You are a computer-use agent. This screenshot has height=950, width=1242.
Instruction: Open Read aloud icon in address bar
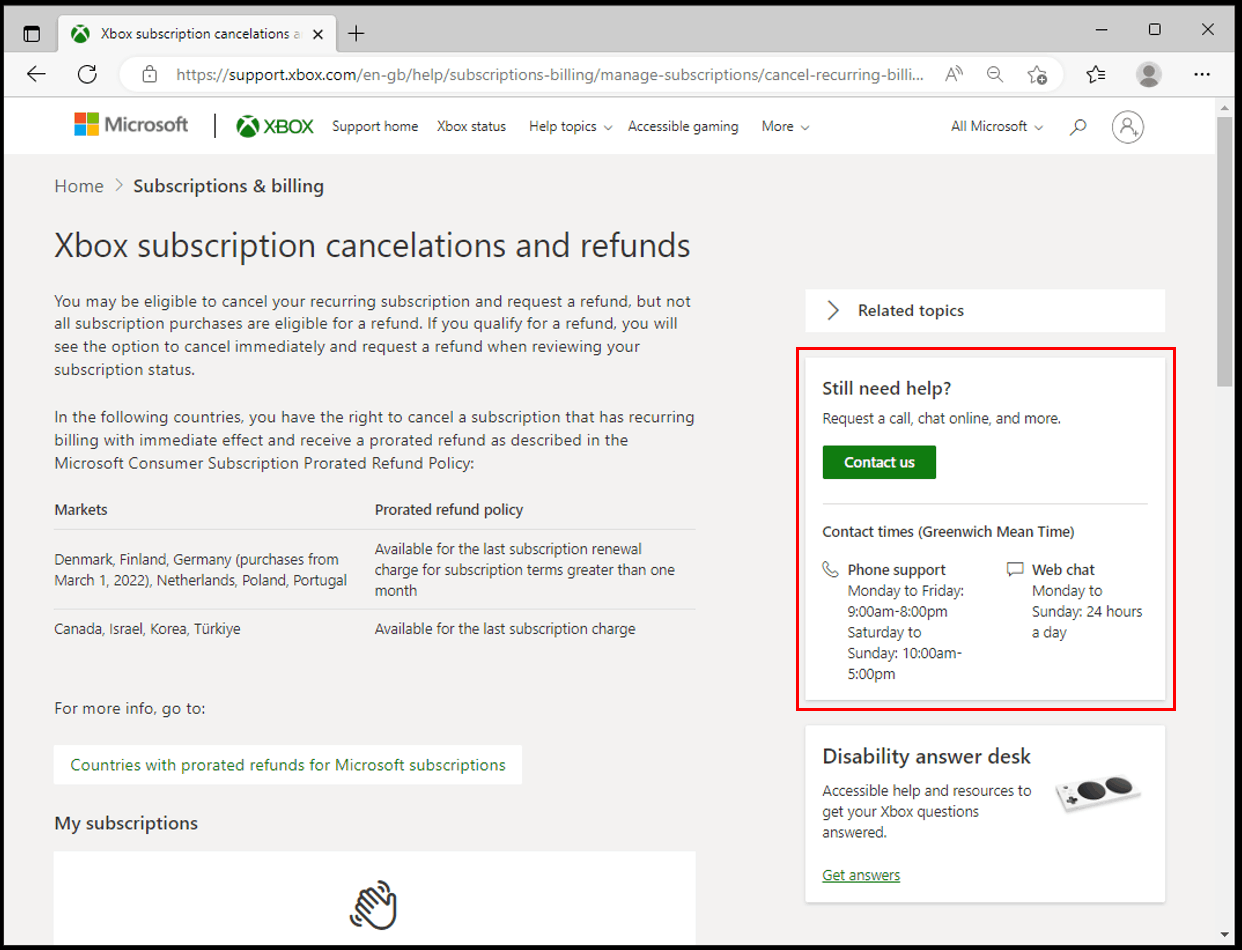pos(954,74)
